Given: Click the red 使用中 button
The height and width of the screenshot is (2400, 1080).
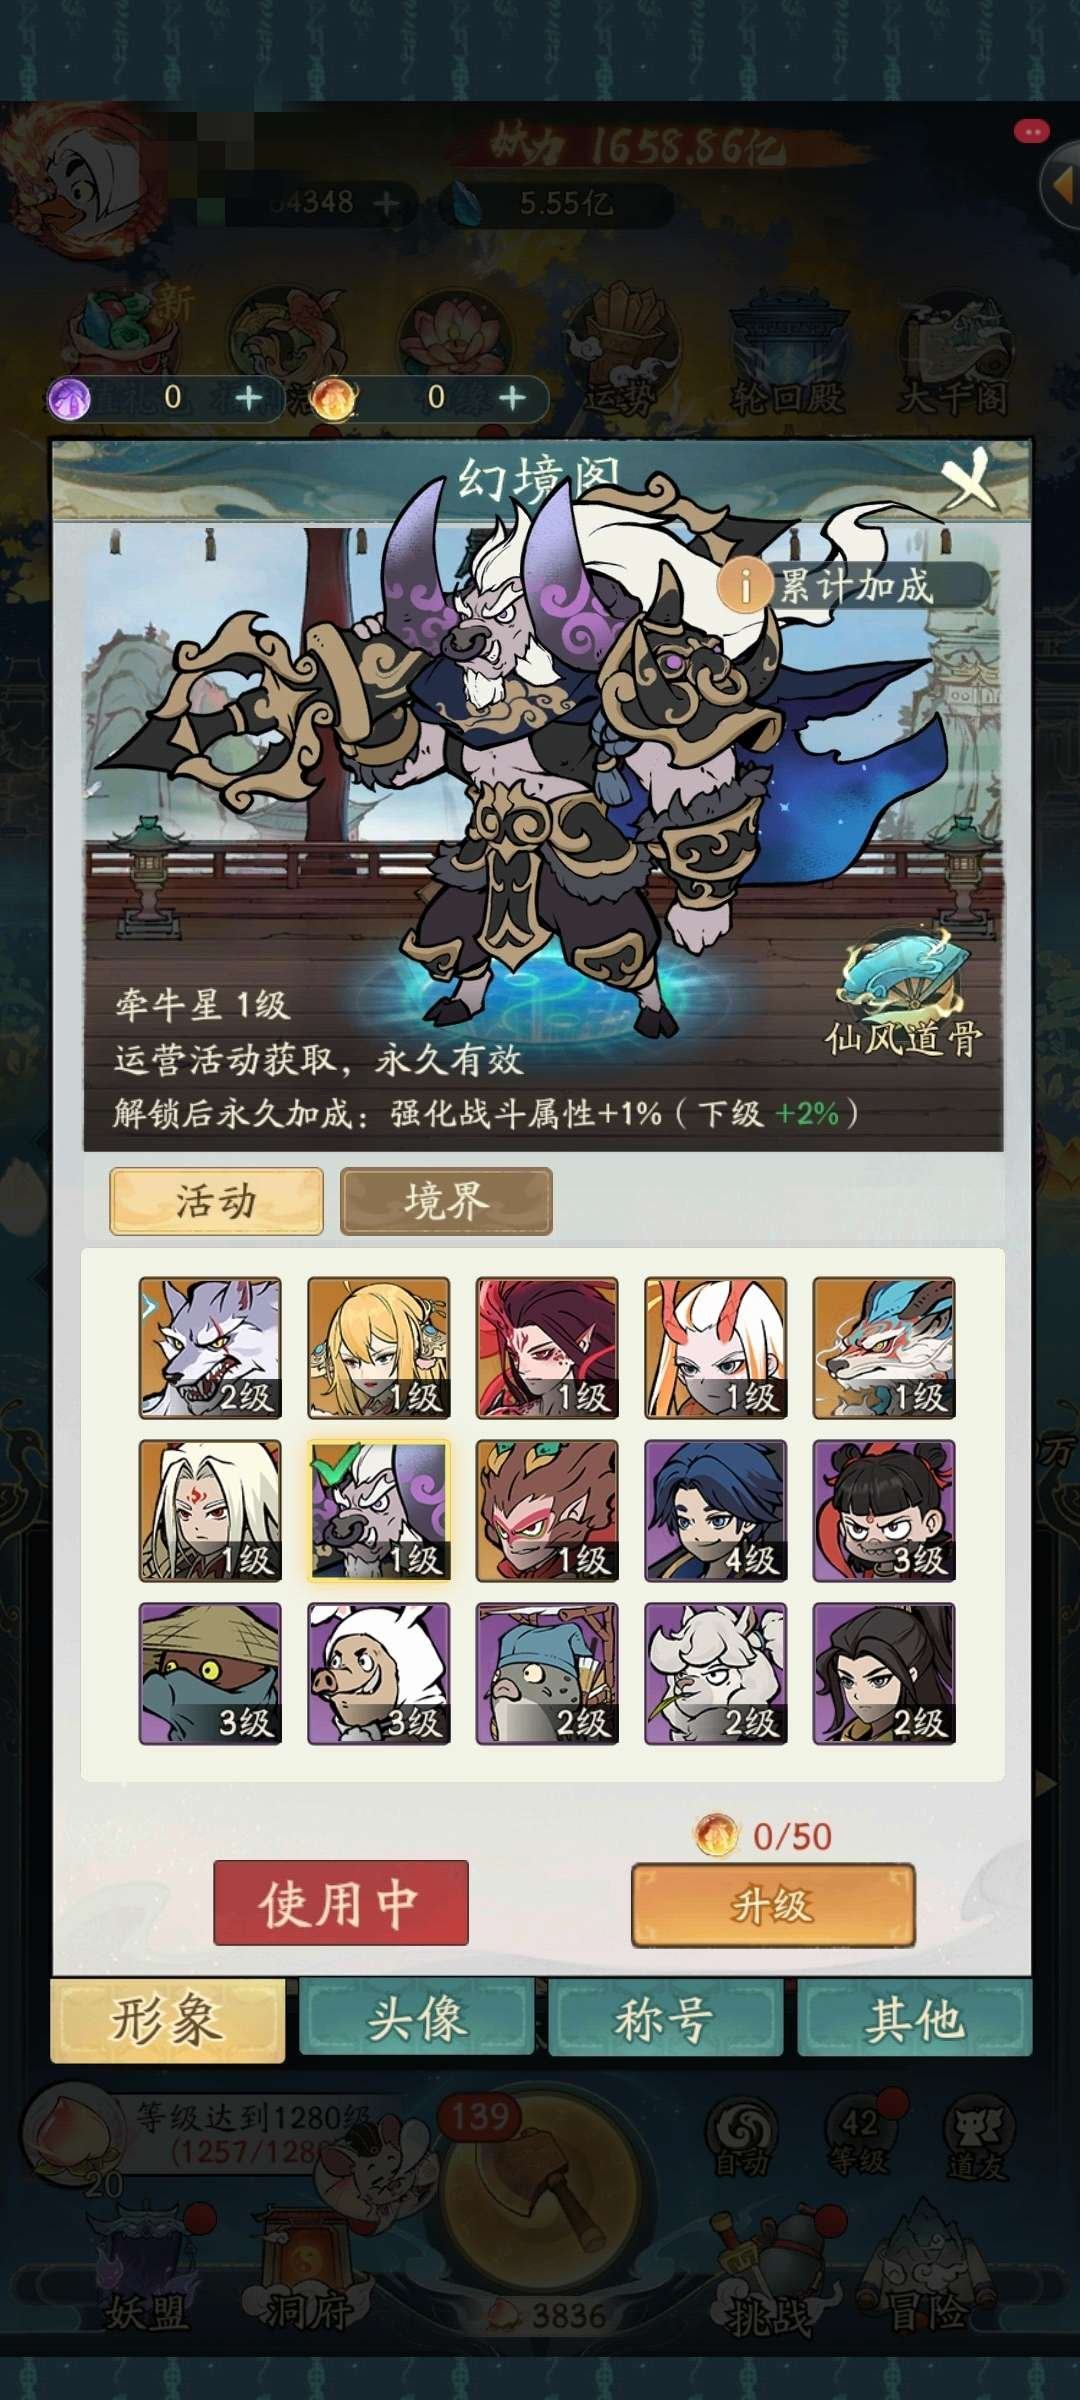Looking at the screenshot, I should coord(340,1902).
